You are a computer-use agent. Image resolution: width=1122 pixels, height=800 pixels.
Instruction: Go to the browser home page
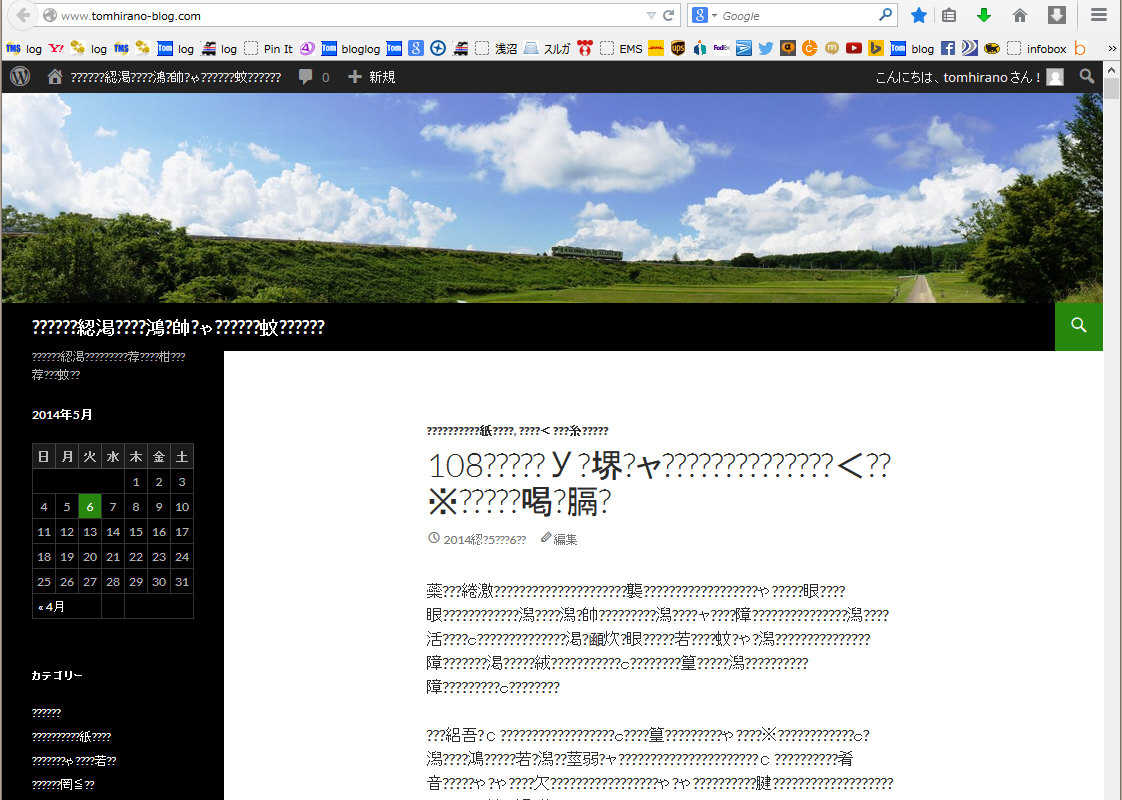pyautogui.click(x=1020, y=15)
